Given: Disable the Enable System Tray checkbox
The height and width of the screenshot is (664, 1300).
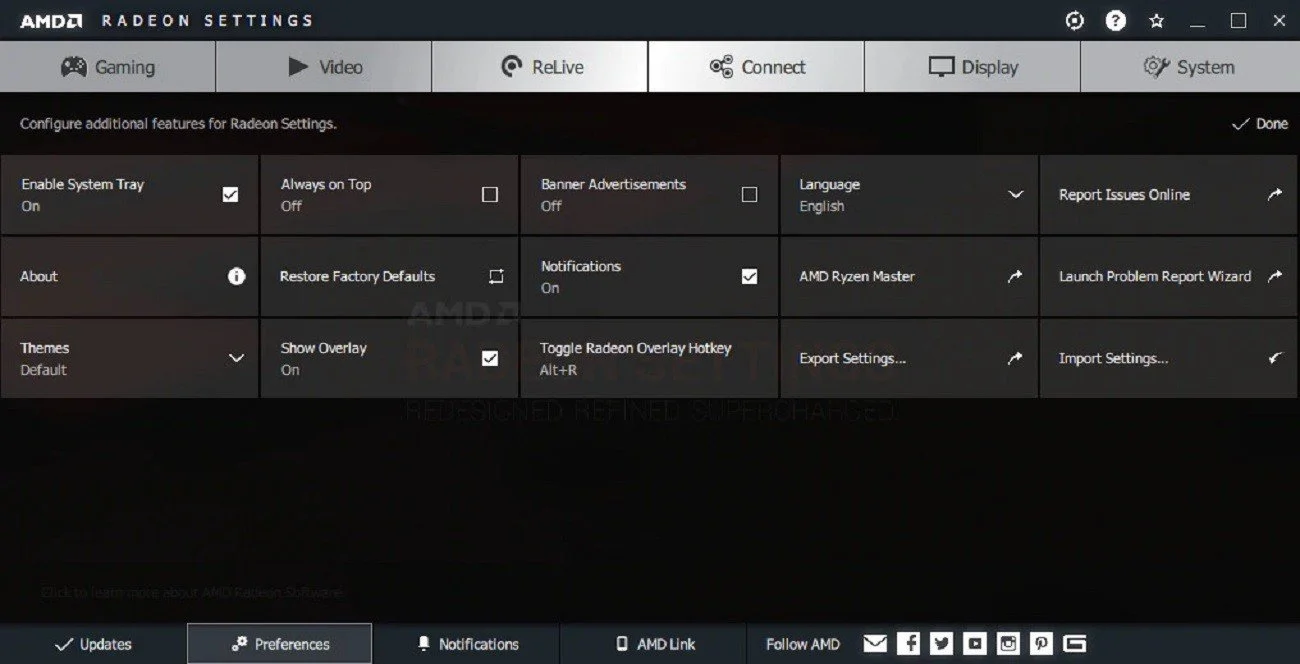Looking at the screenshot, I should point(230,194).
